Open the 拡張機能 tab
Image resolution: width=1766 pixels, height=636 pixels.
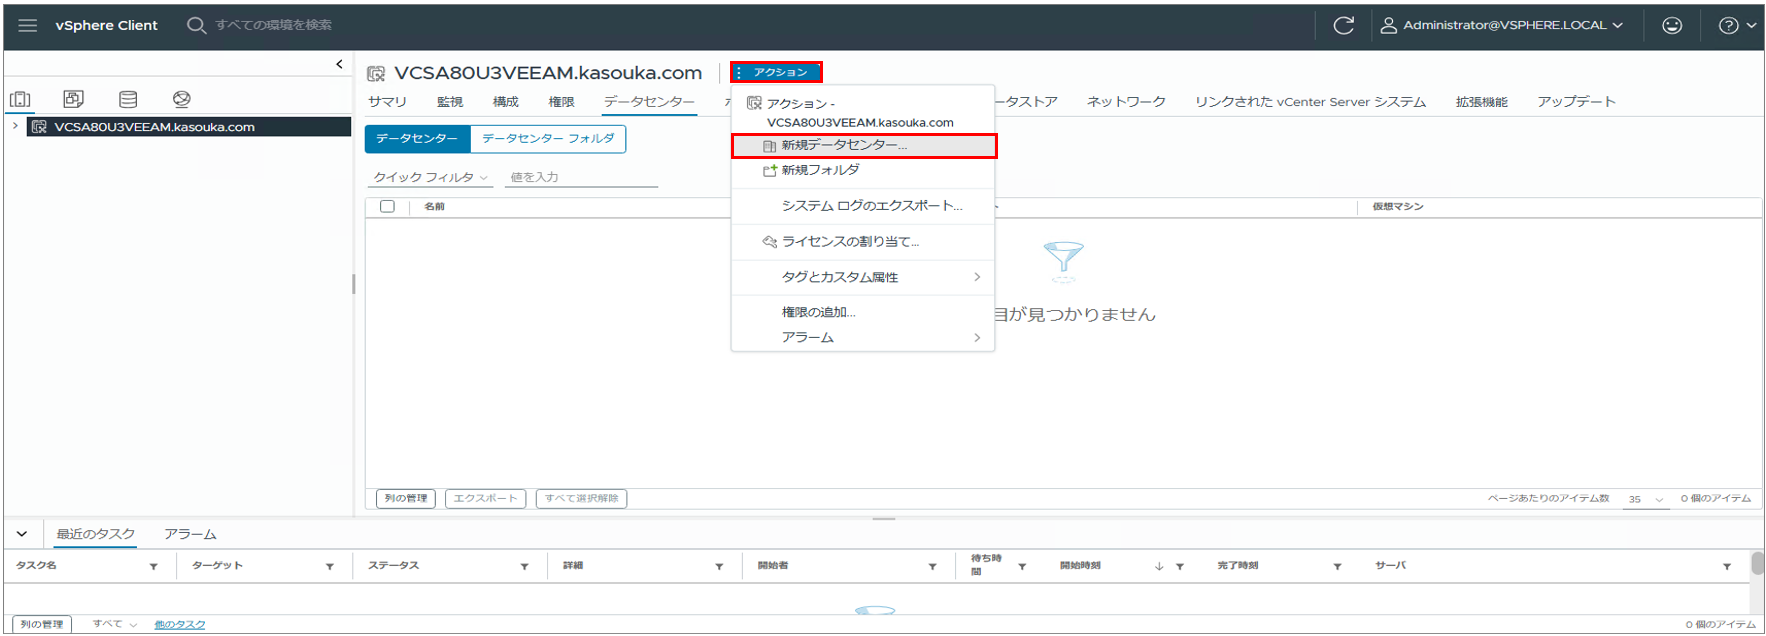(x=1481, y=102)
